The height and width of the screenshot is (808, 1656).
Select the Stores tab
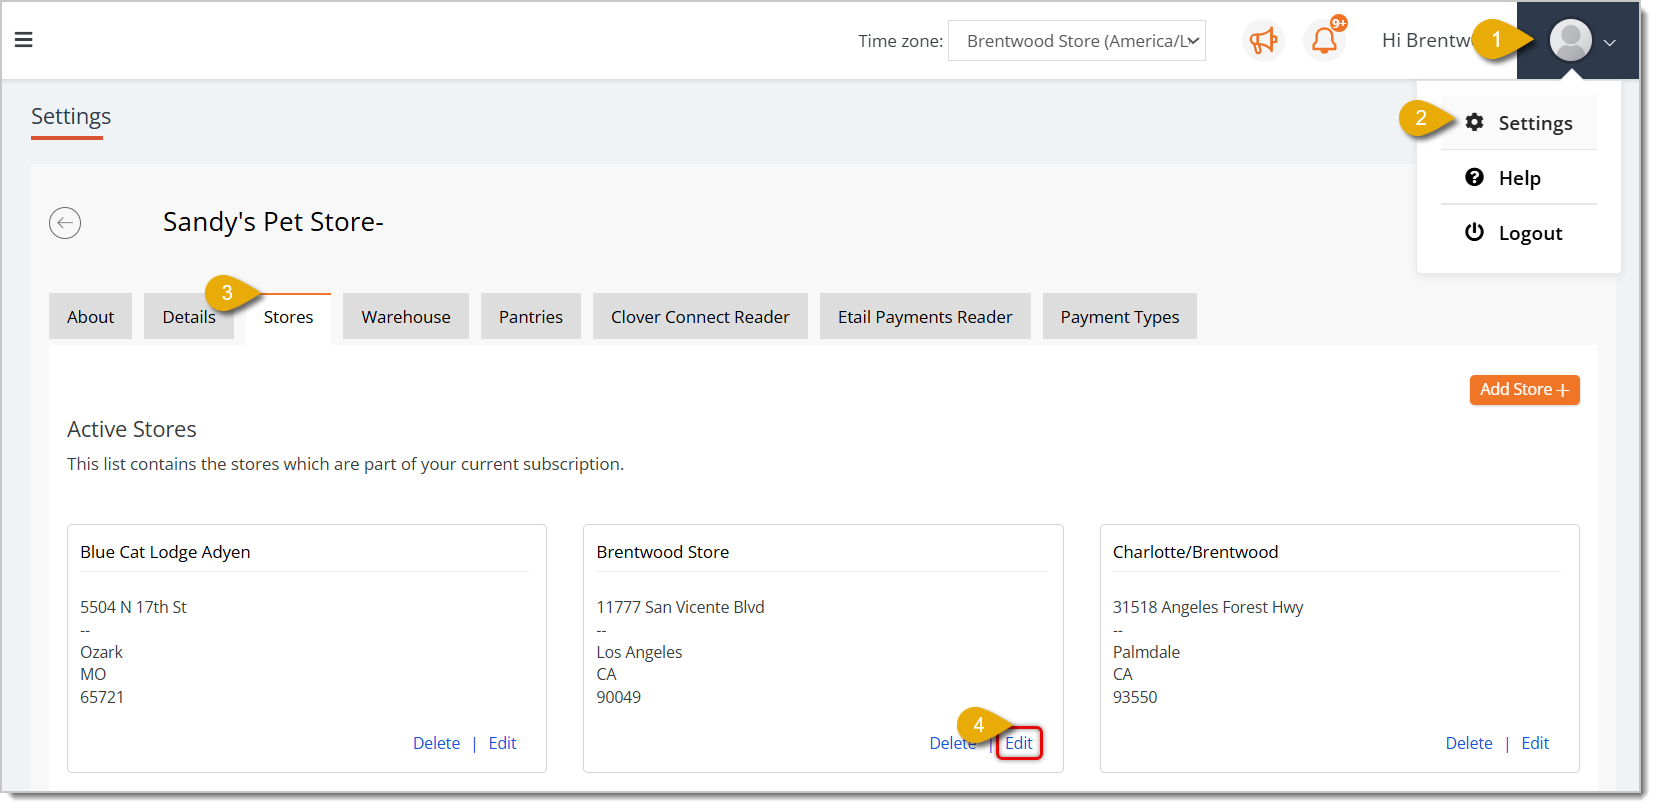(x=288, y=317)
